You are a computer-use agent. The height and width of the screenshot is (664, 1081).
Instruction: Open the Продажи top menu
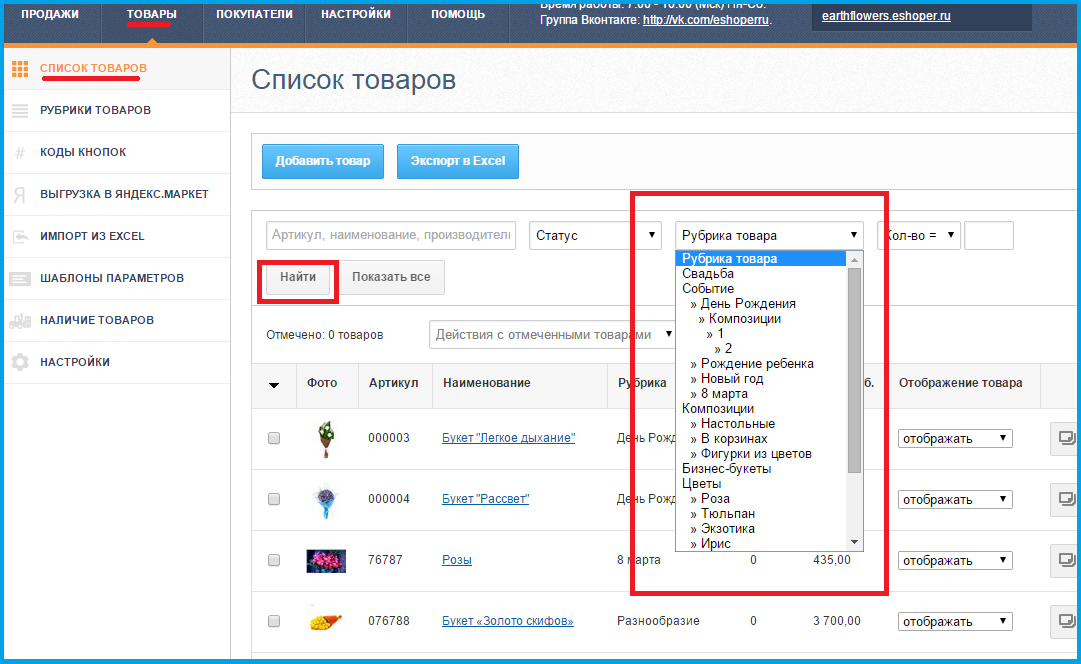point(50,14)
